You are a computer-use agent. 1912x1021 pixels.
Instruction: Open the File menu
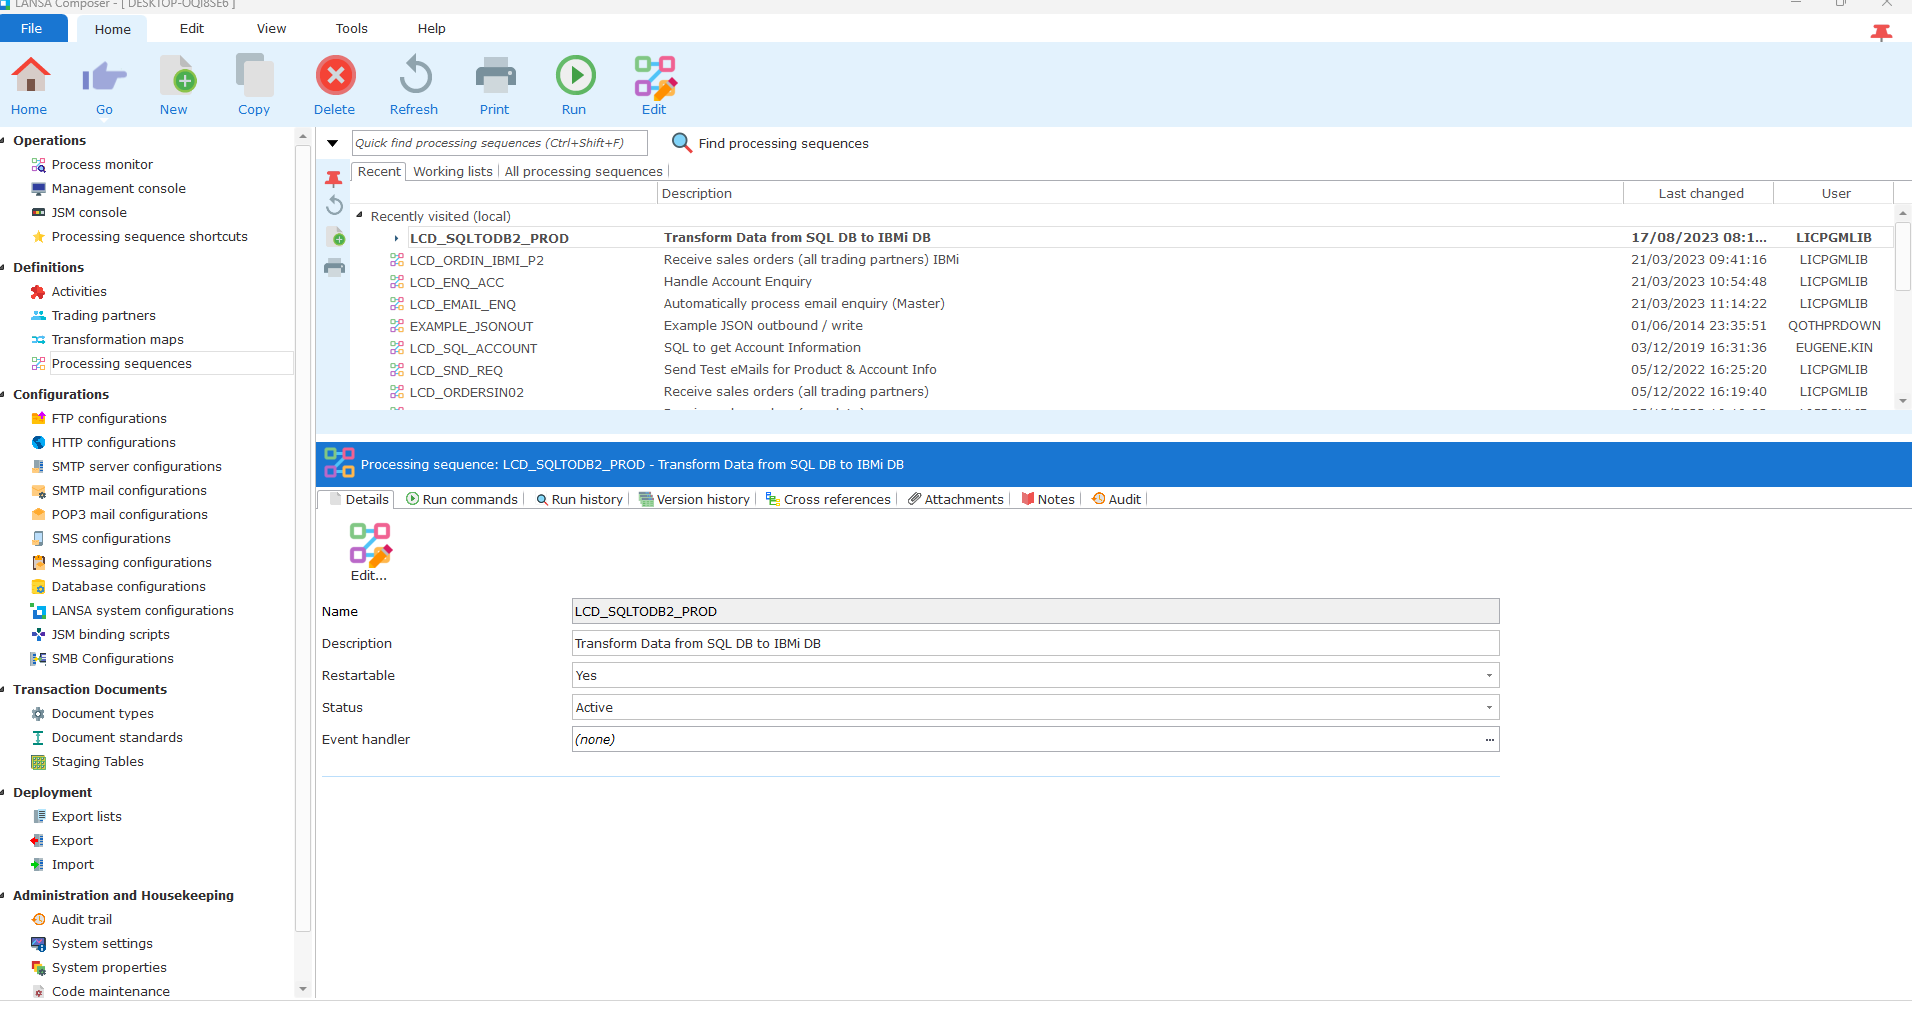tap(32, 28)
